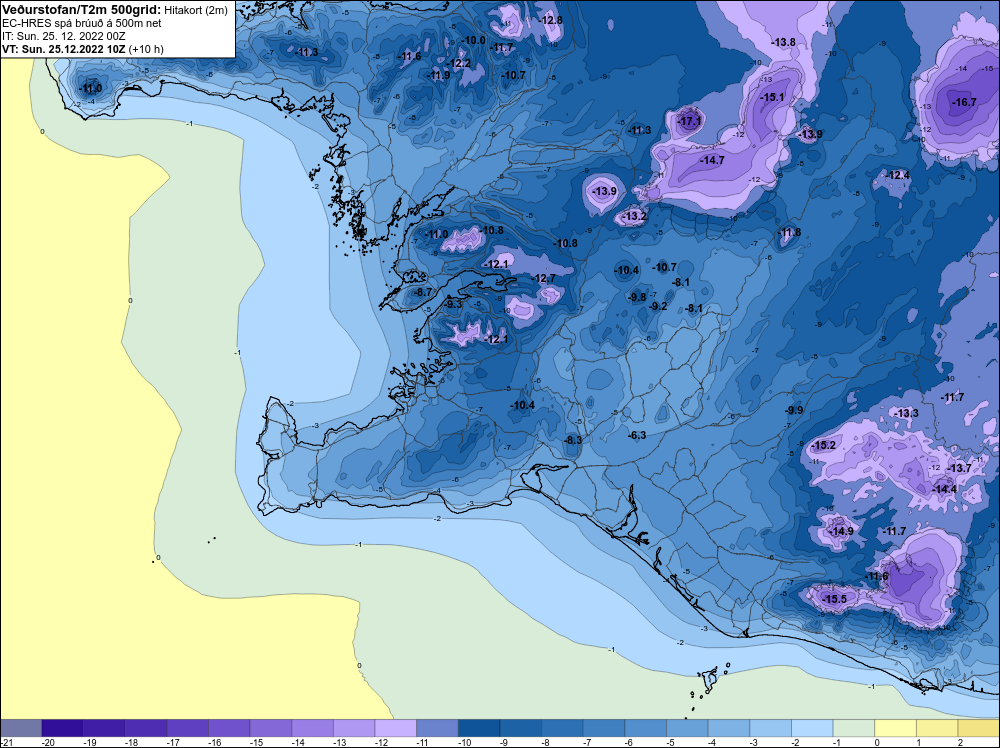Viewport: 1000px width, 748px height.
Task: Click the -9.9 temperature value
Action: click(793, 410)
